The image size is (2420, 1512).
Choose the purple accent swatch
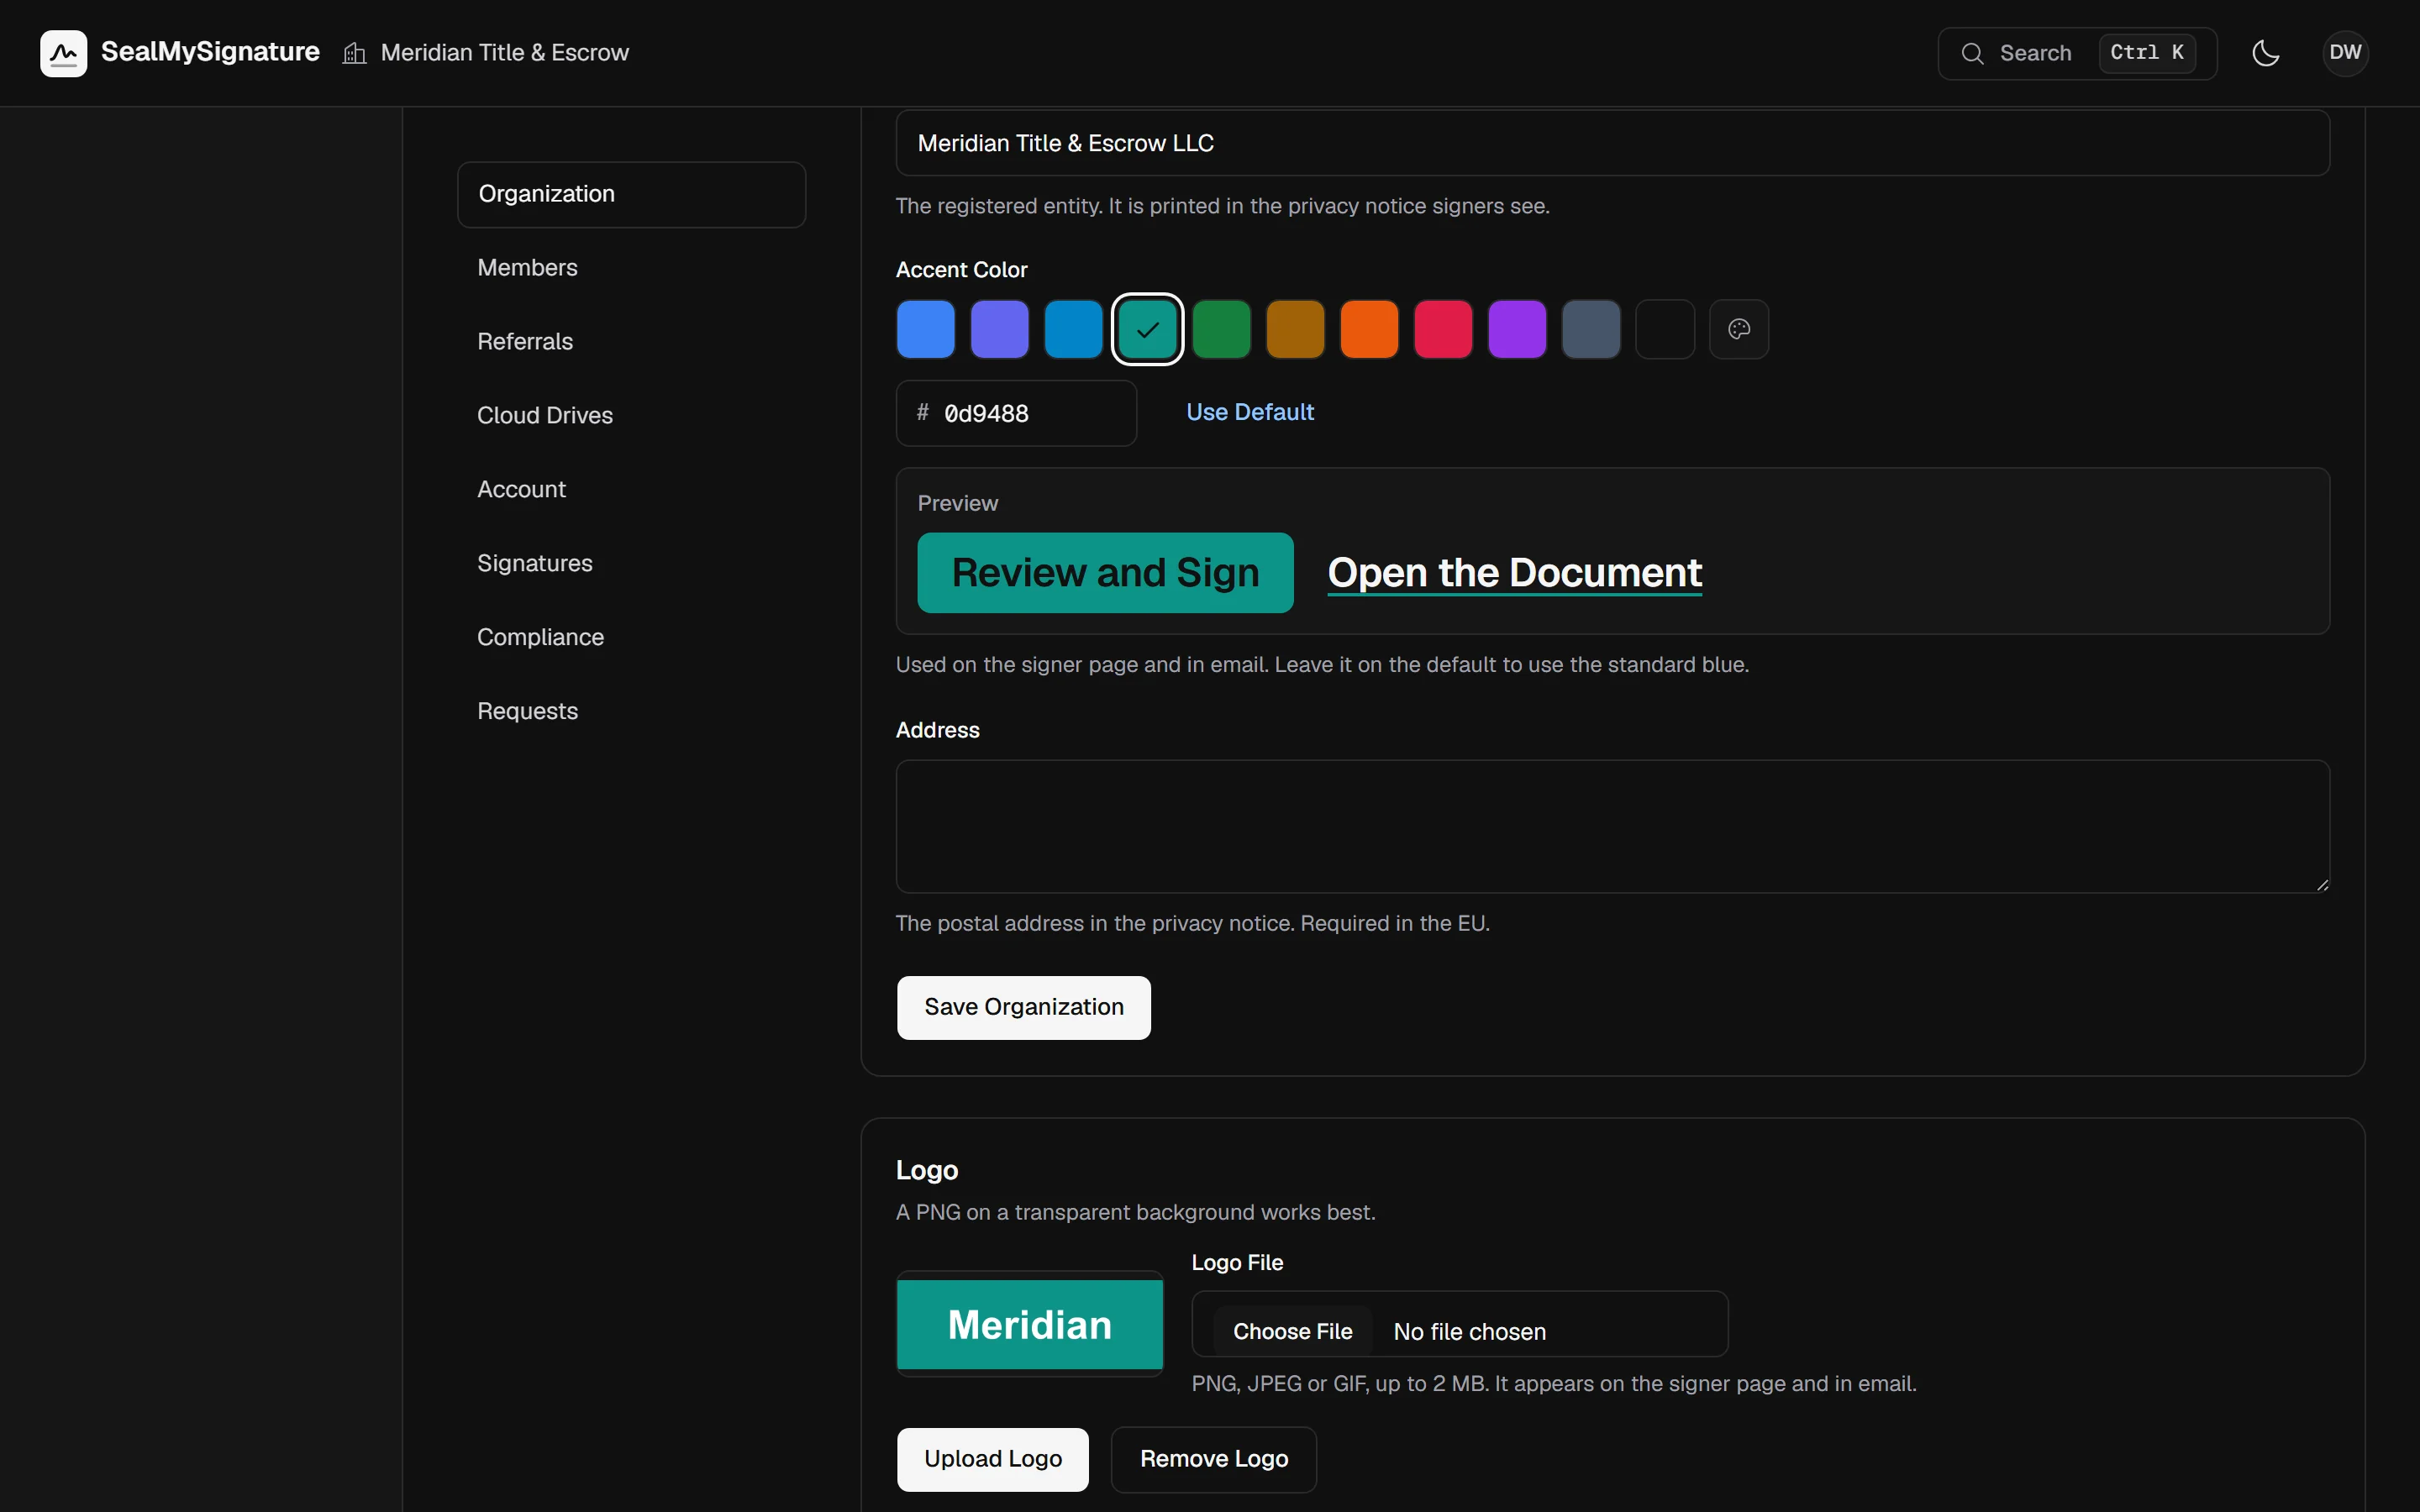pyautogui.click(x=1518, y=329)
